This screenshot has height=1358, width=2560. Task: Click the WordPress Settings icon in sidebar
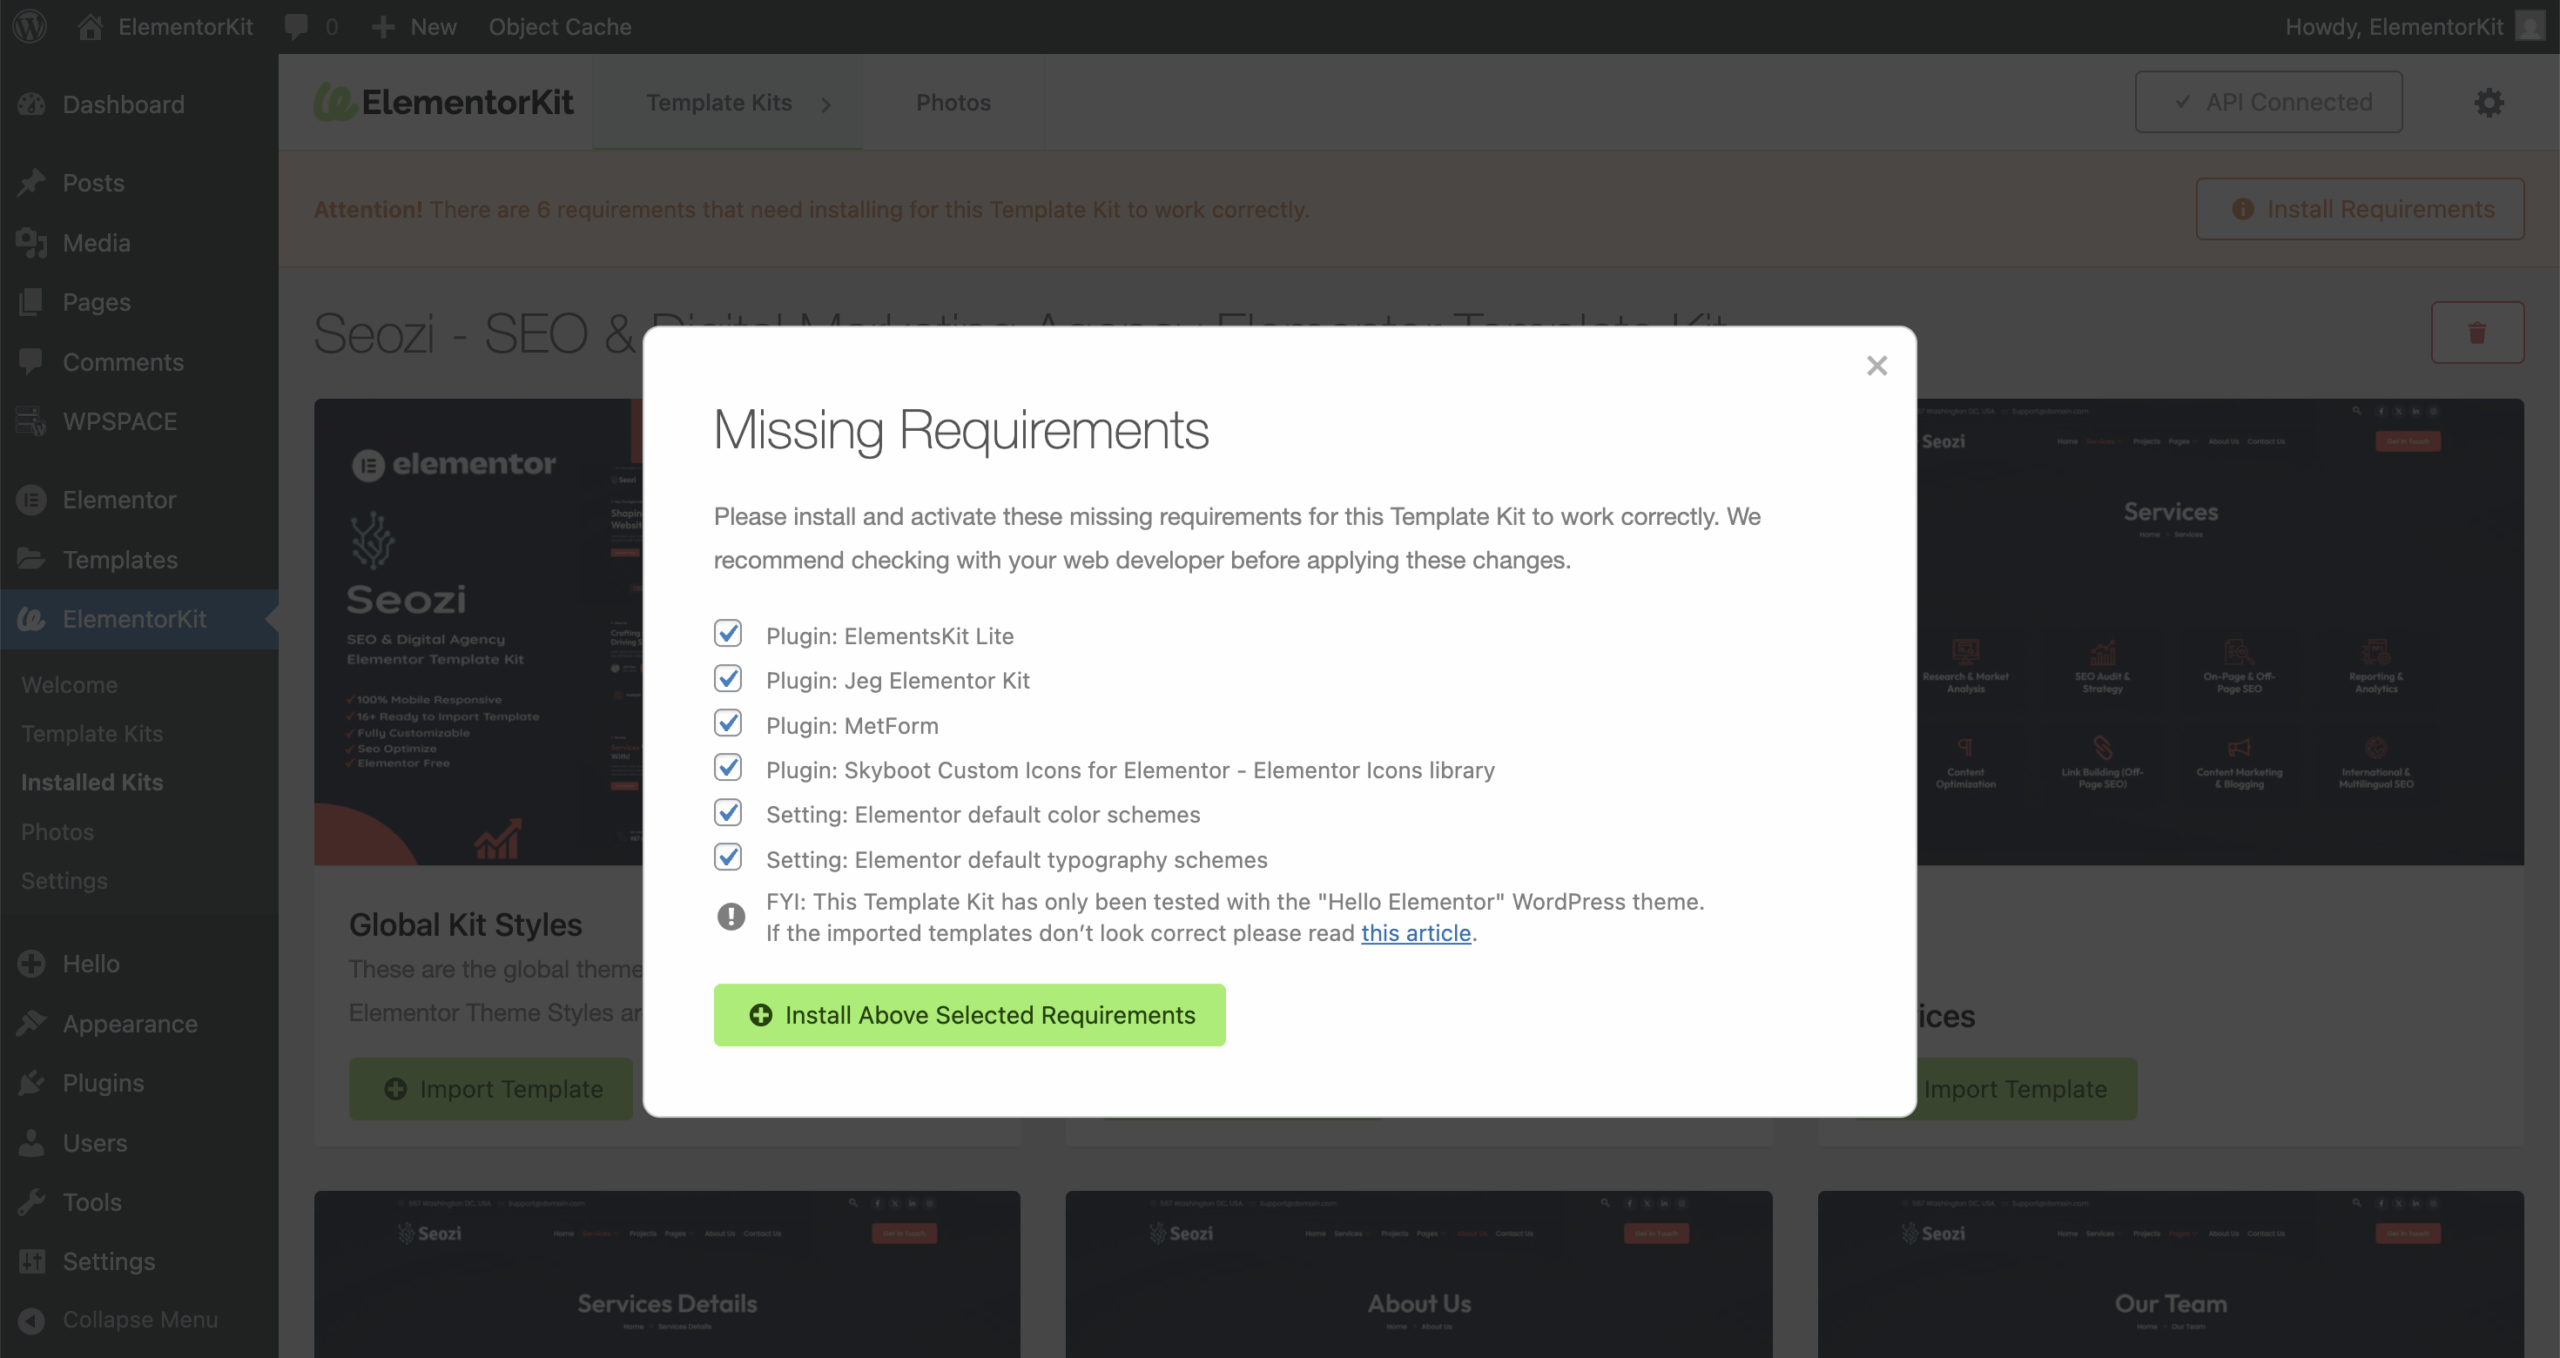click(x=31, y=1262)
